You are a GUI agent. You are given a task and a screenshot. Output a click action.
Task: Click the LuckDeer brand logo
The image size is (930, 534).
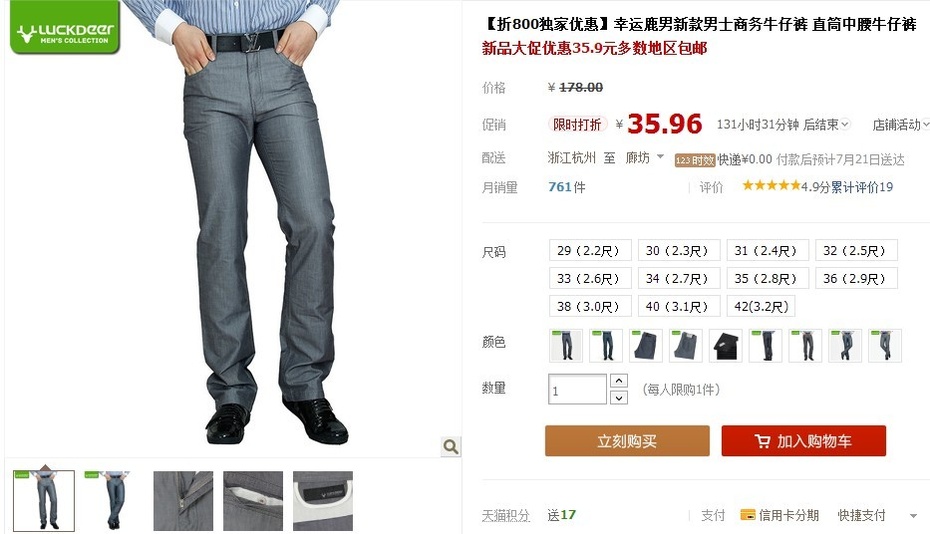[65, 27]
